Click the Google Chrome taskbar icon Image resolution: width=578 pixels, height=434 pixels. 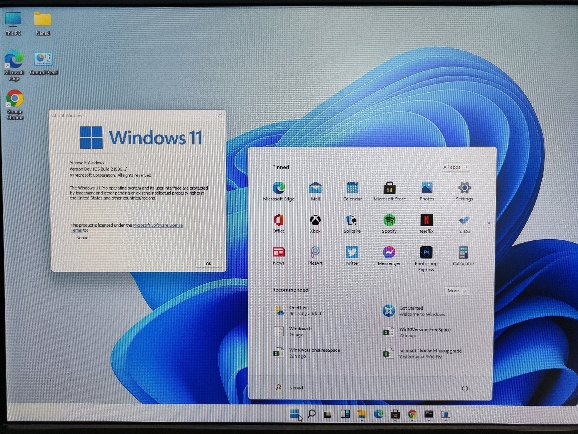[x=412, y=414]
